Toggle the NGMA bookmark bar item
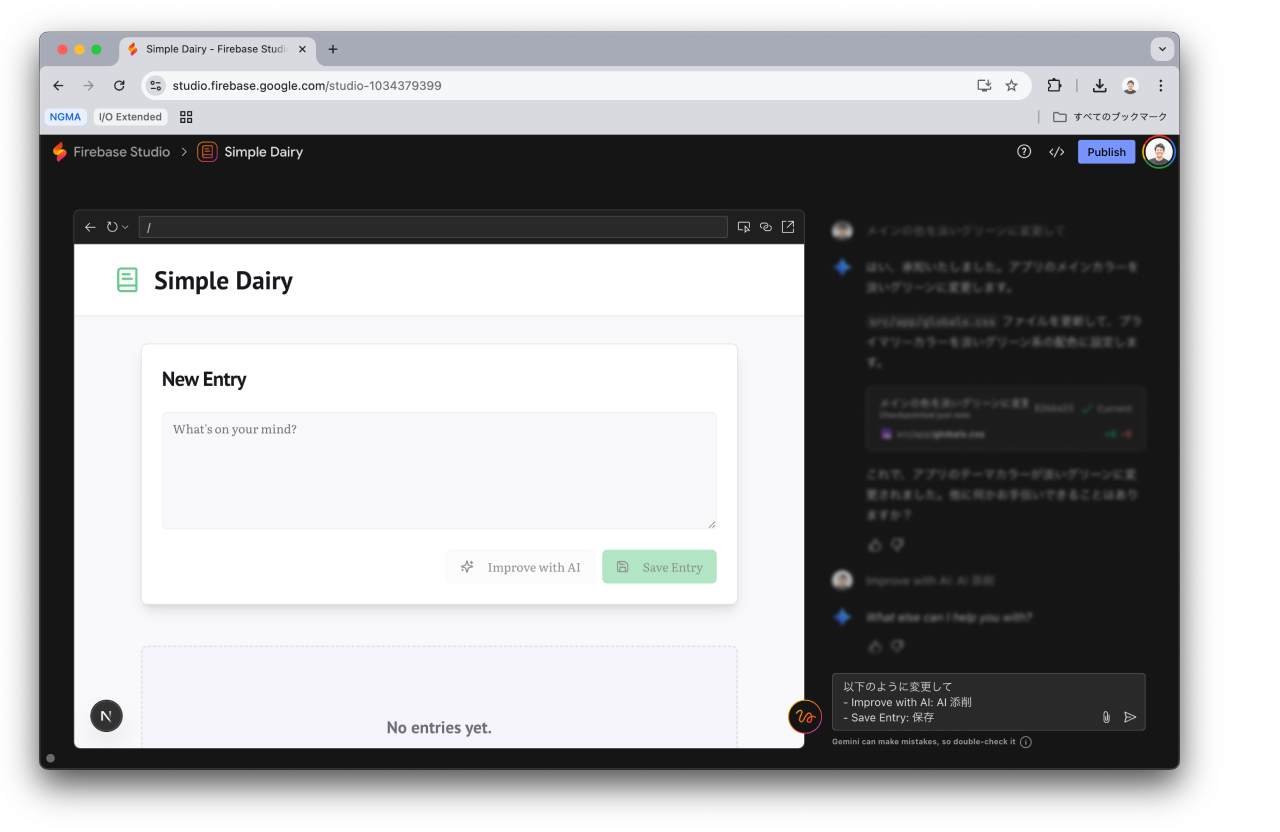Image resolution: width=1280 pixels, height=832 pixels. [64, 116]
